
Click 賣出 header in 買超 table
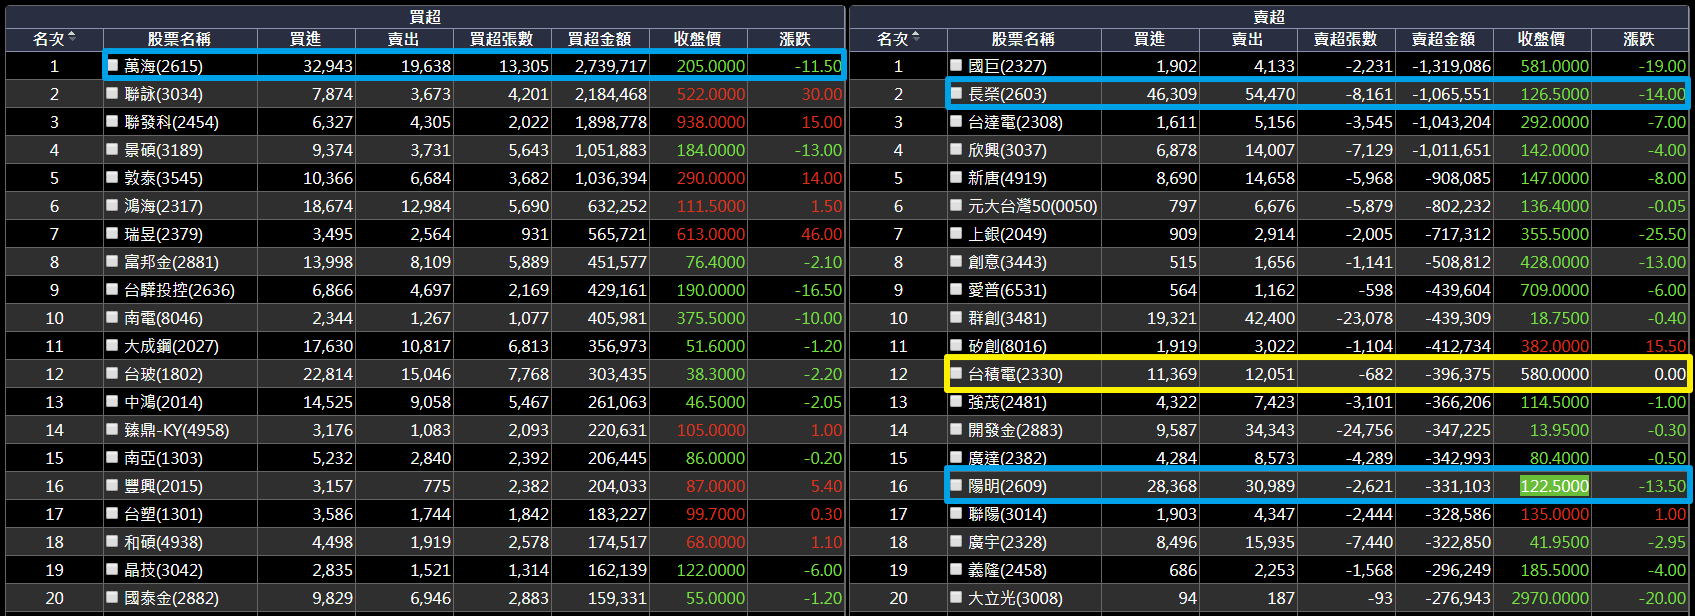click(404, 39)
